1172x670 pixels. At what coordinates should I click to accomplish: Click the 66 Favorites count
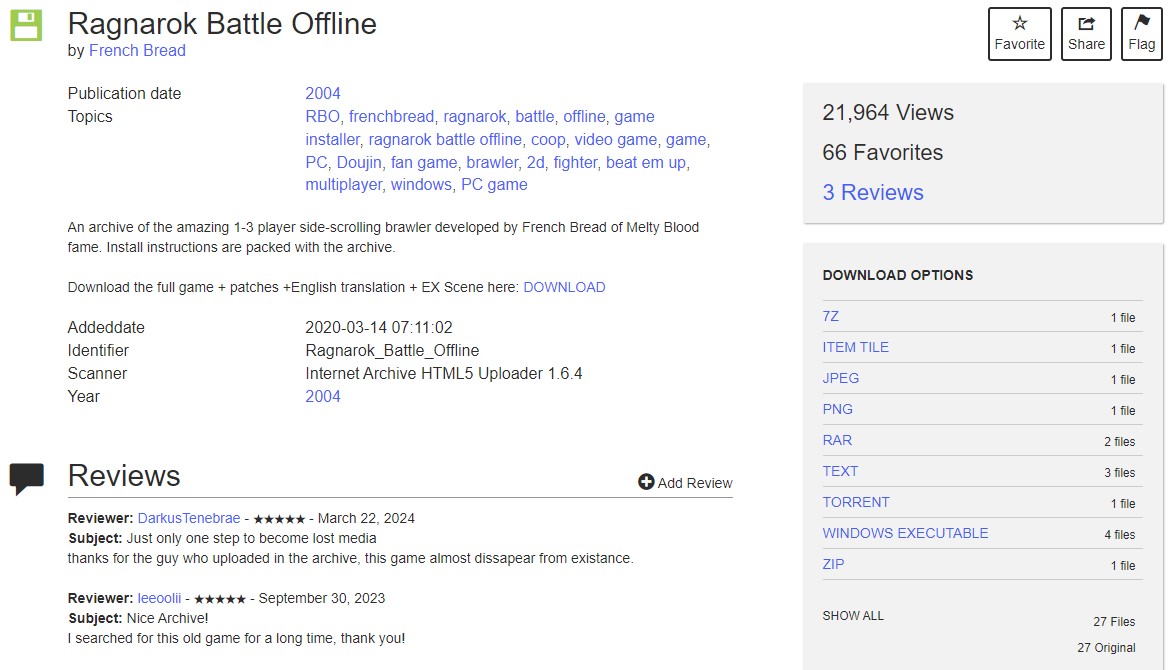pyautogui.click(x=883, y=153)
